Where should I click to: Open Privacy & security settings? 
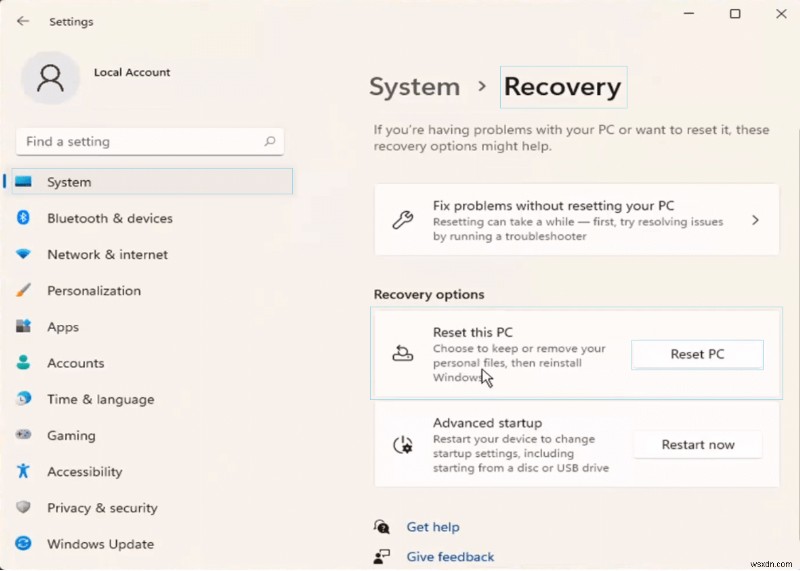(152, 508)
